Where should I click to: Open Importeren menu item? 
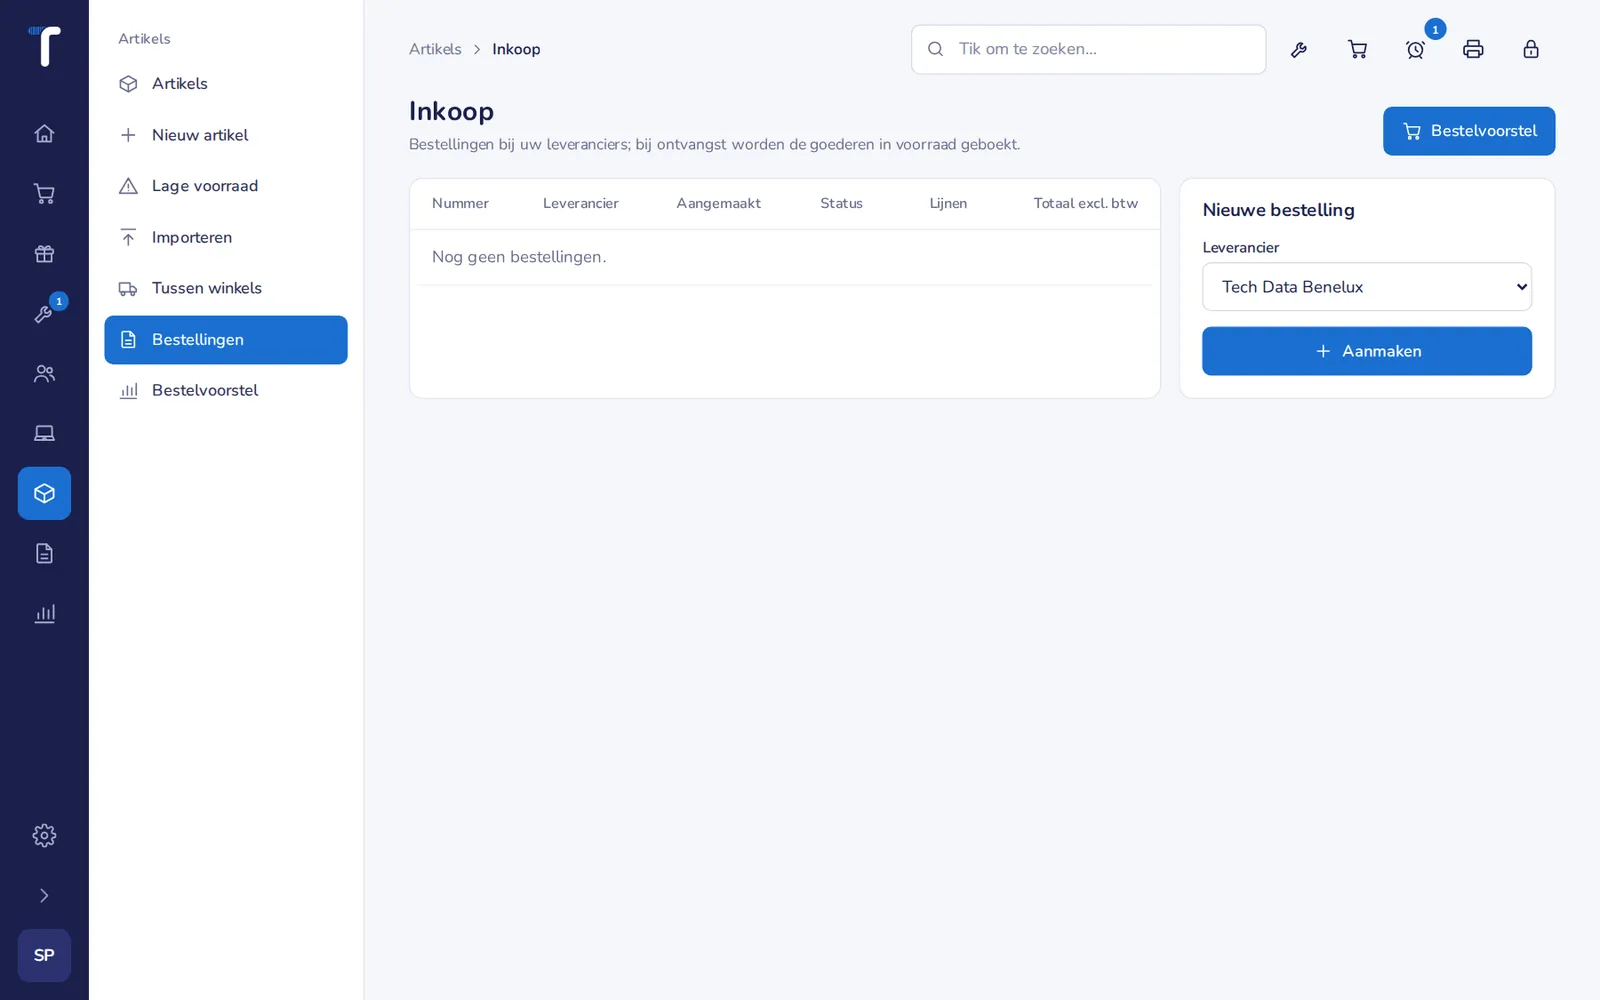226,237
